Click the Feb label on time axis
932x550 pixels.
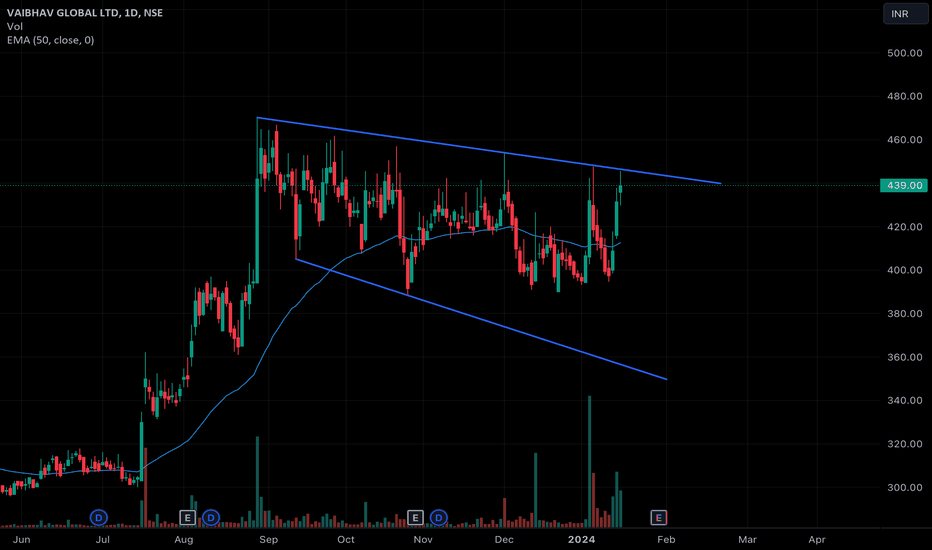(666, 539)
